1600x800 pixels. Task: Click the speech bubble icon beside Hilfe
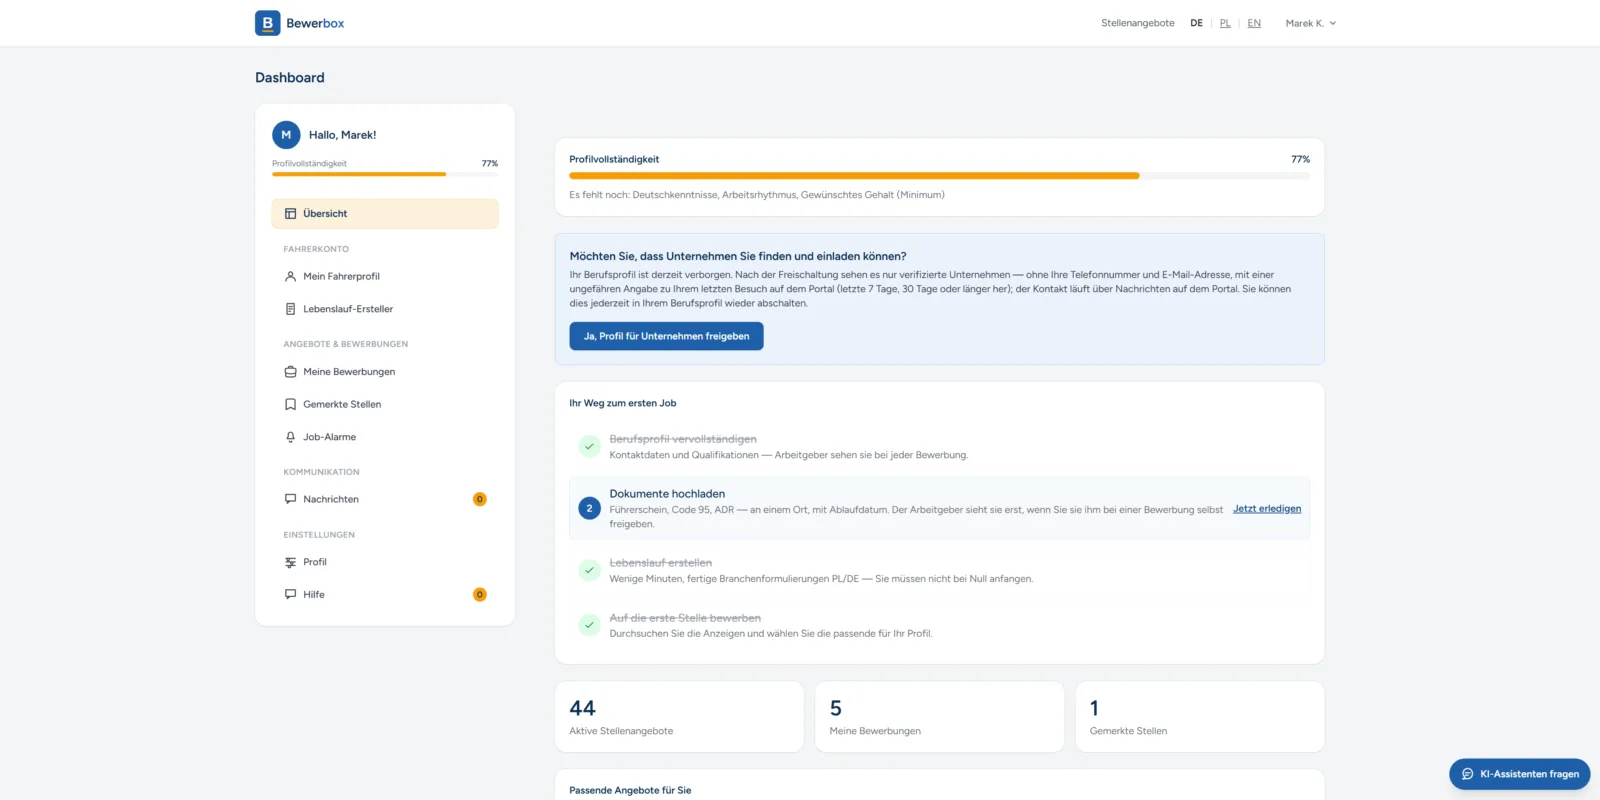point(290,595)
